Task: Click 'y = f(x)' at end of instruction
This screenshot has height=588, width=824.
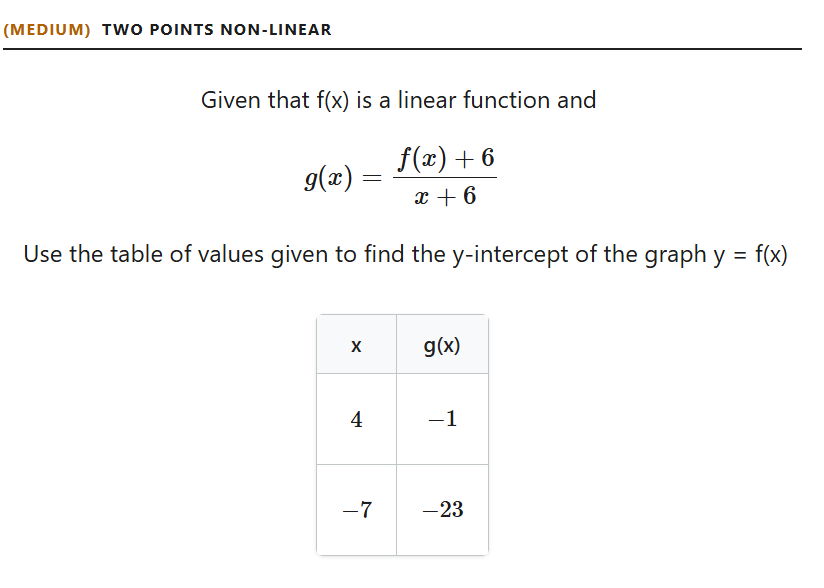Action: [750, 255]
